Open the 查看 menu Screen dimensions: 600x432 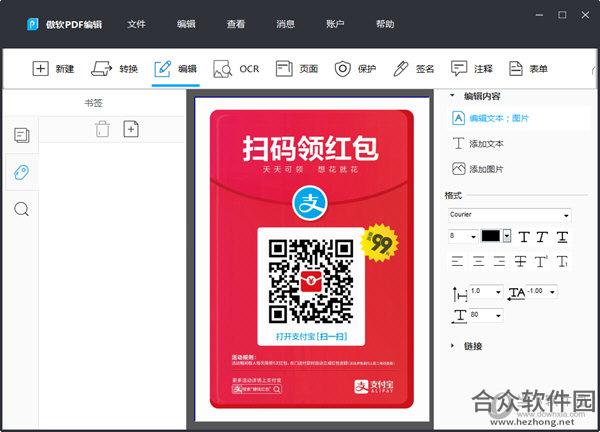[x=236, y=24]
